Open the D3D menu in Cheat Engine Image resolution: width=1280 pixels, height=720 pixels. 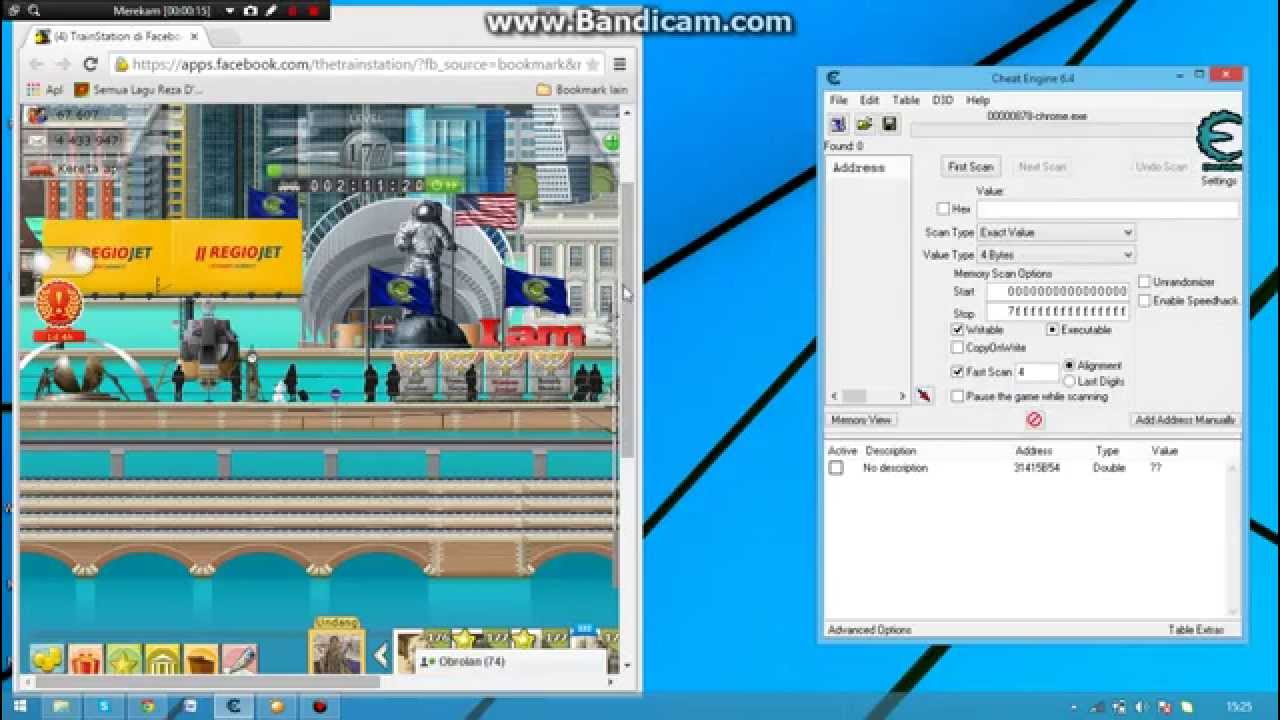tap(942, 100)
